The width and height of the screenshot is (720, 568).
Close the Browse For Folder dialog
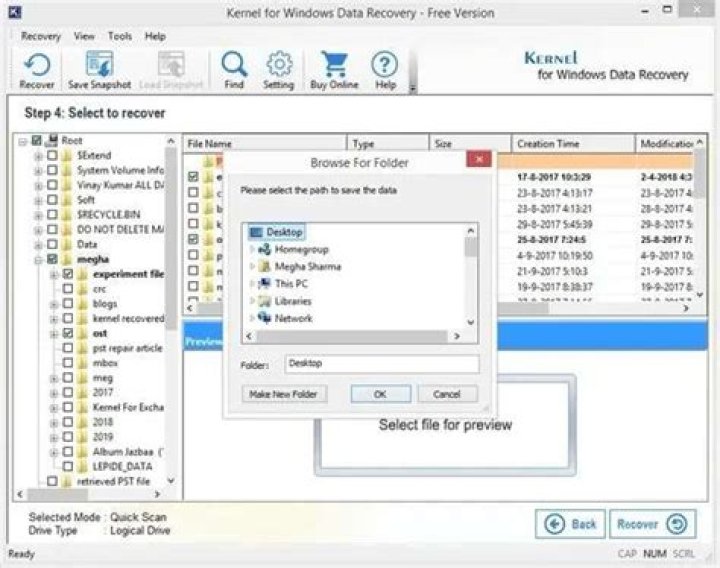tap(478, 159)
